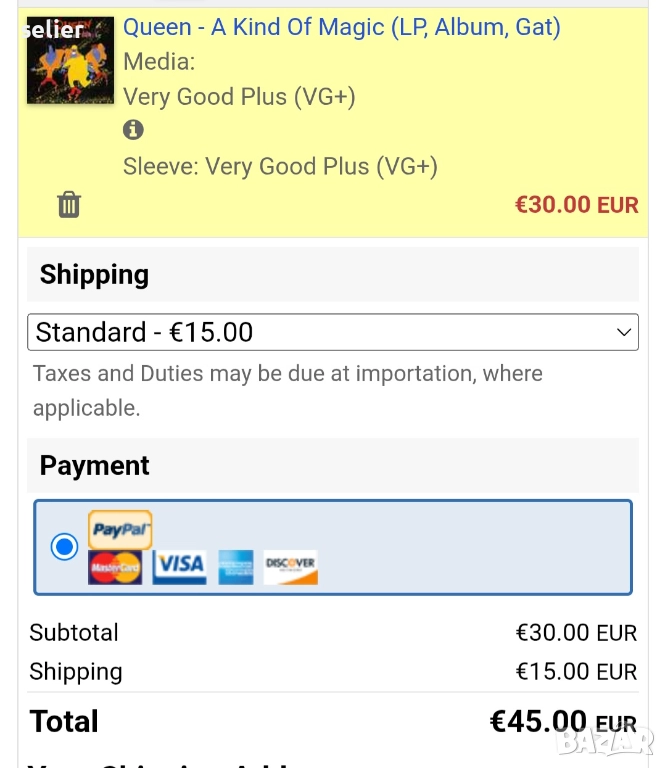Click the Subtotal label

74,633
